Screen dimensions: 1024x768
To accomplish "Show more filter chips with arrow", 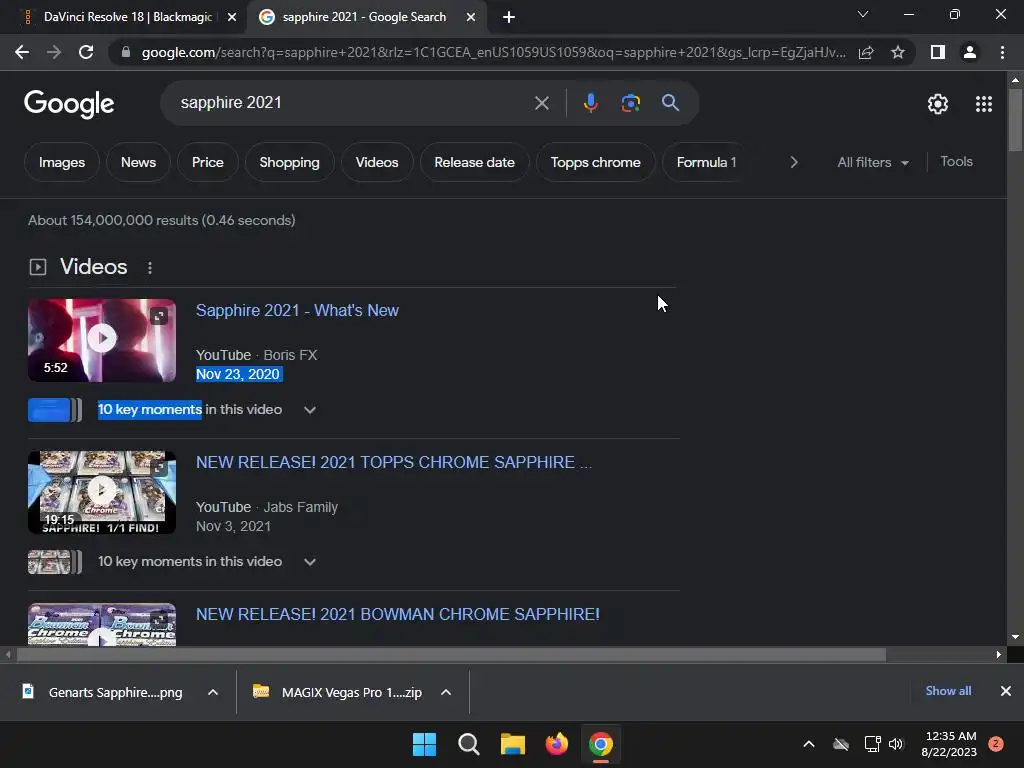I will click(x=793, y=162).
